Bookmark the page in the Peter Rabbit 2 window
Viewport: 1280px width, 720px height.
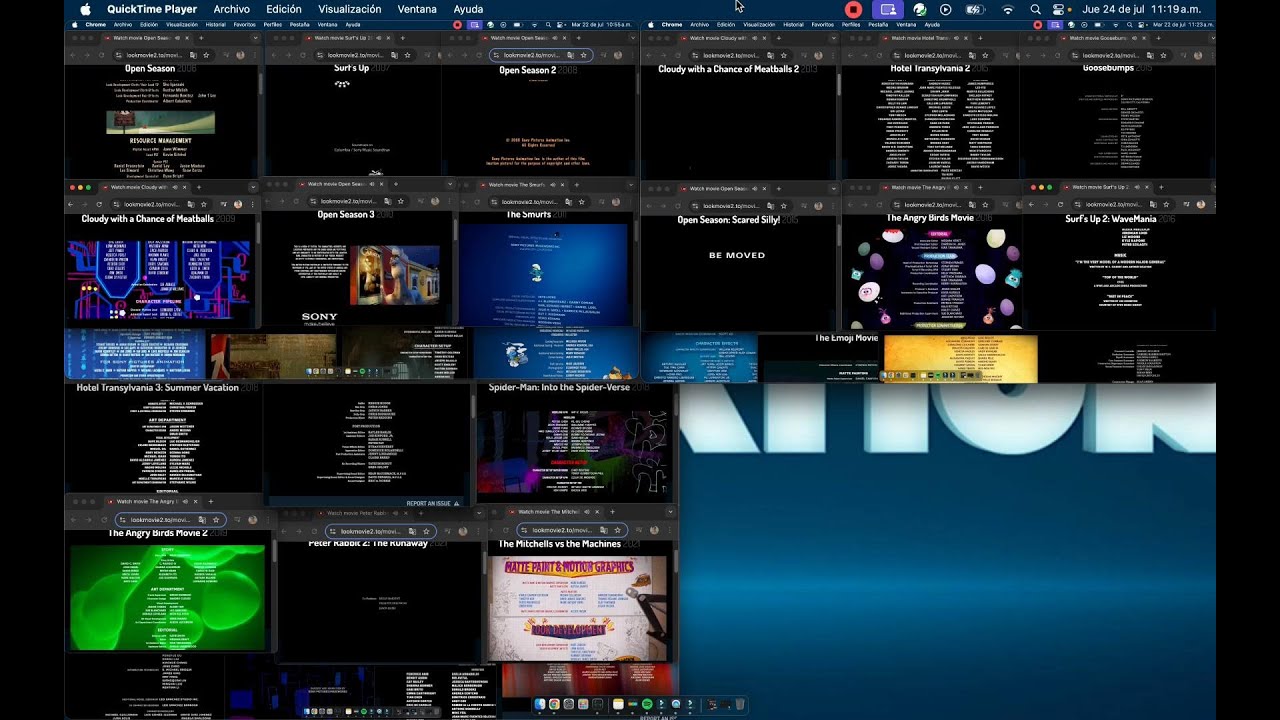(426, 531)
